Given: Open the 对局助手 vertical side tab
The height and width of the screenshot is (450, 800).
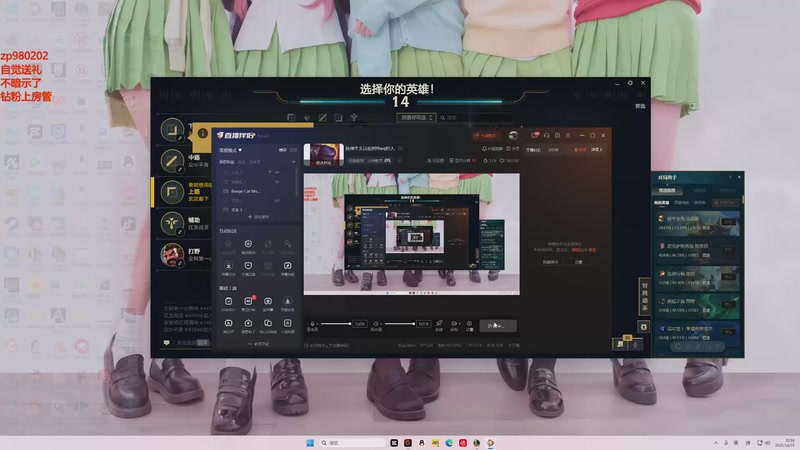Looking at the screenshot, I should [644, 297].
